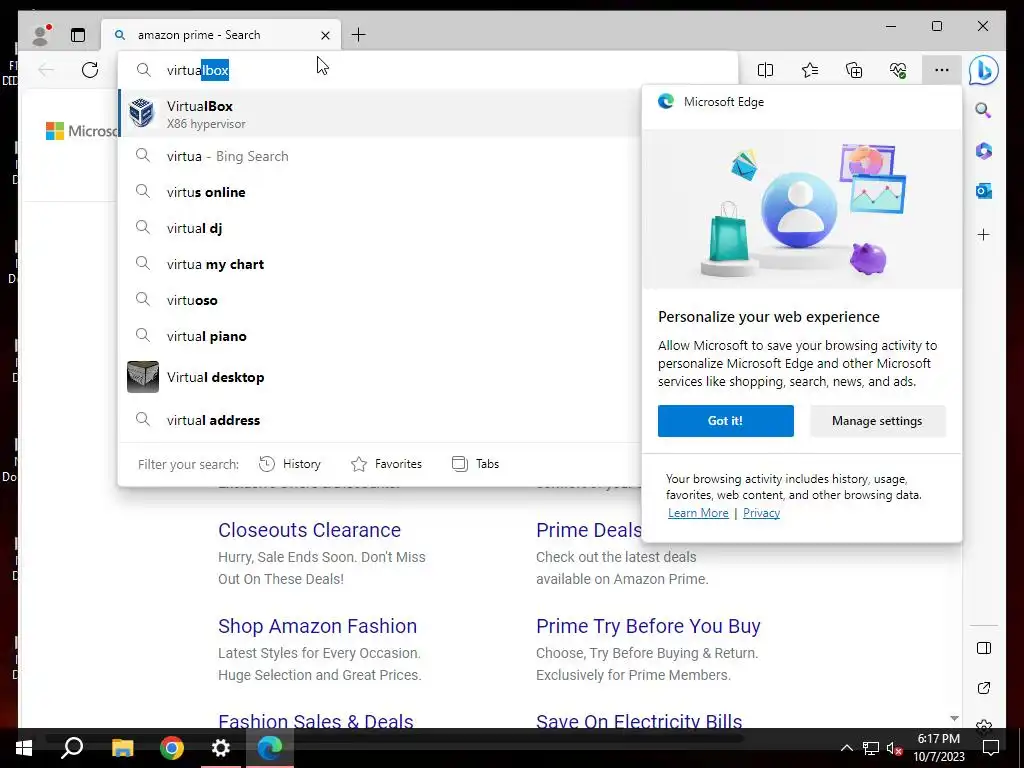
Task: Open File Explorer from taskbar
Action: point(122,748)
